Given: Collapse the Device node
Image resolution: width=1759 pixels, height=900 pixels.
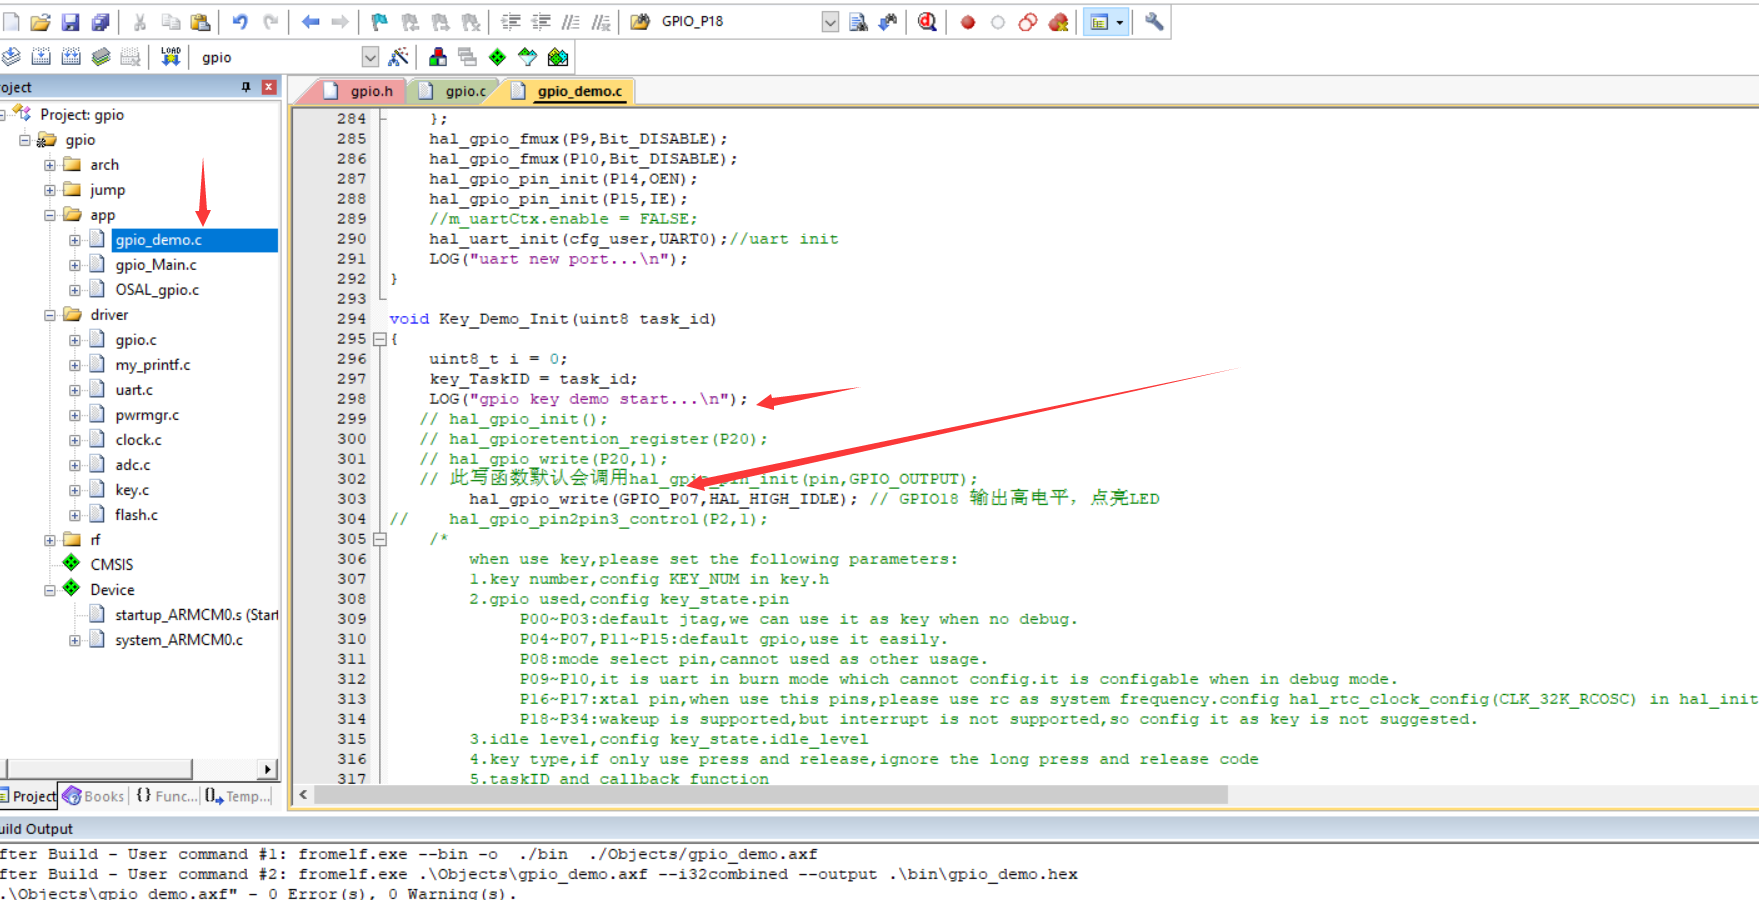Looking at the screenshot, I should pos(49,589).
